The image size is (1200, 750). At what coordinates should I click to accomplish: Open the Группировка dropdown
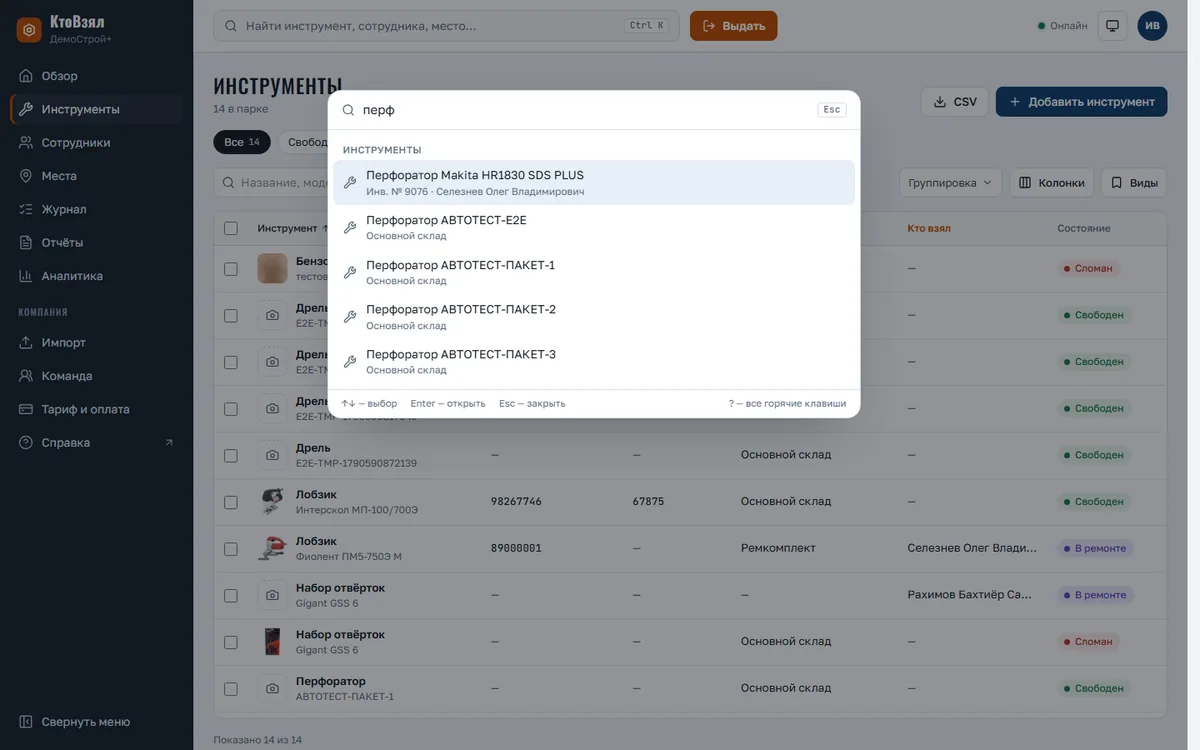coord(950,183)
